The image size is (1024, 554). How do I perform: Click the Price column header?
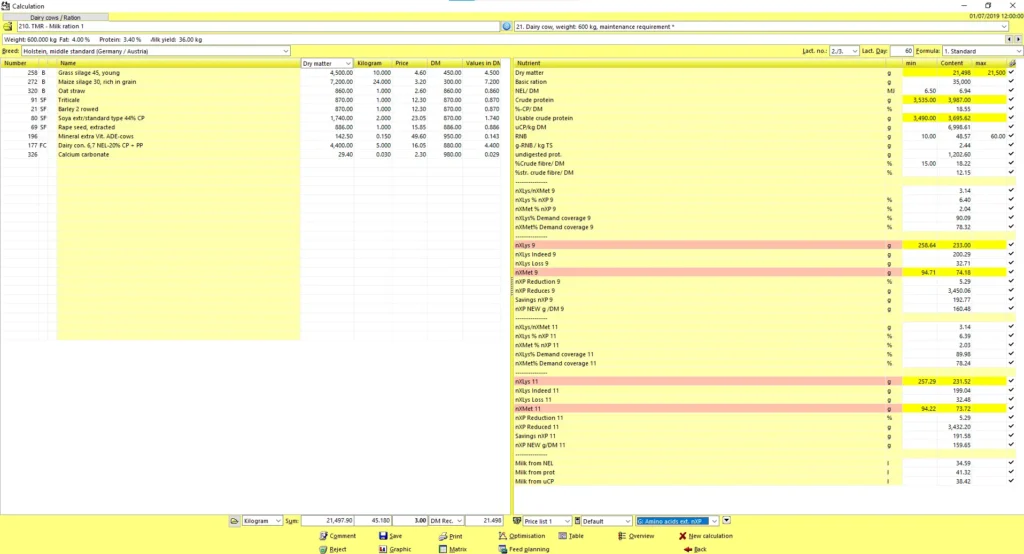(410, 63)
